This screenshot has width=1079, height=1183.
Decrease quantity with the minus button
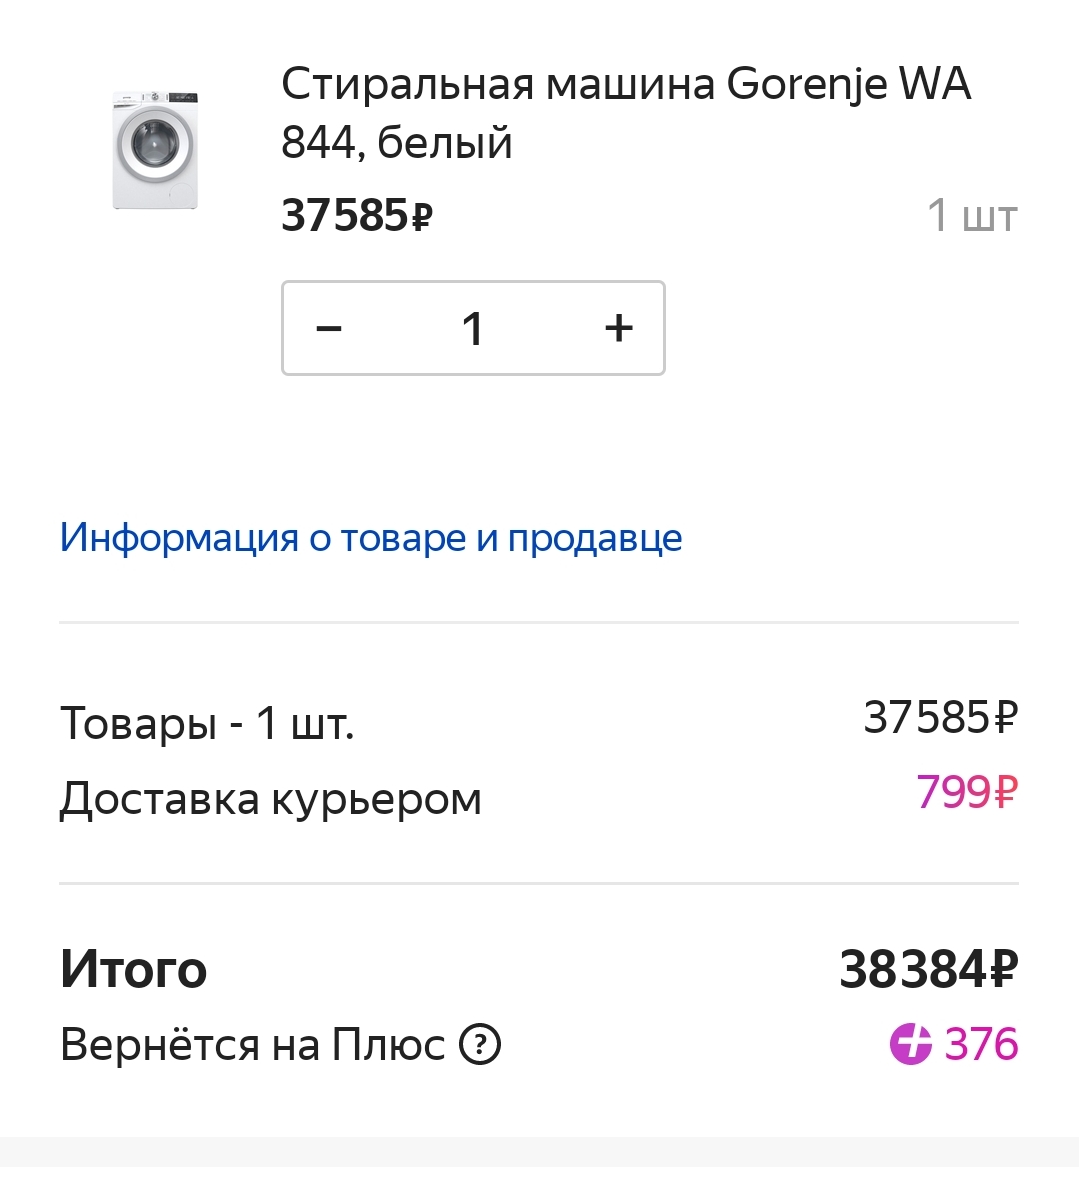[x=329, y=328]
